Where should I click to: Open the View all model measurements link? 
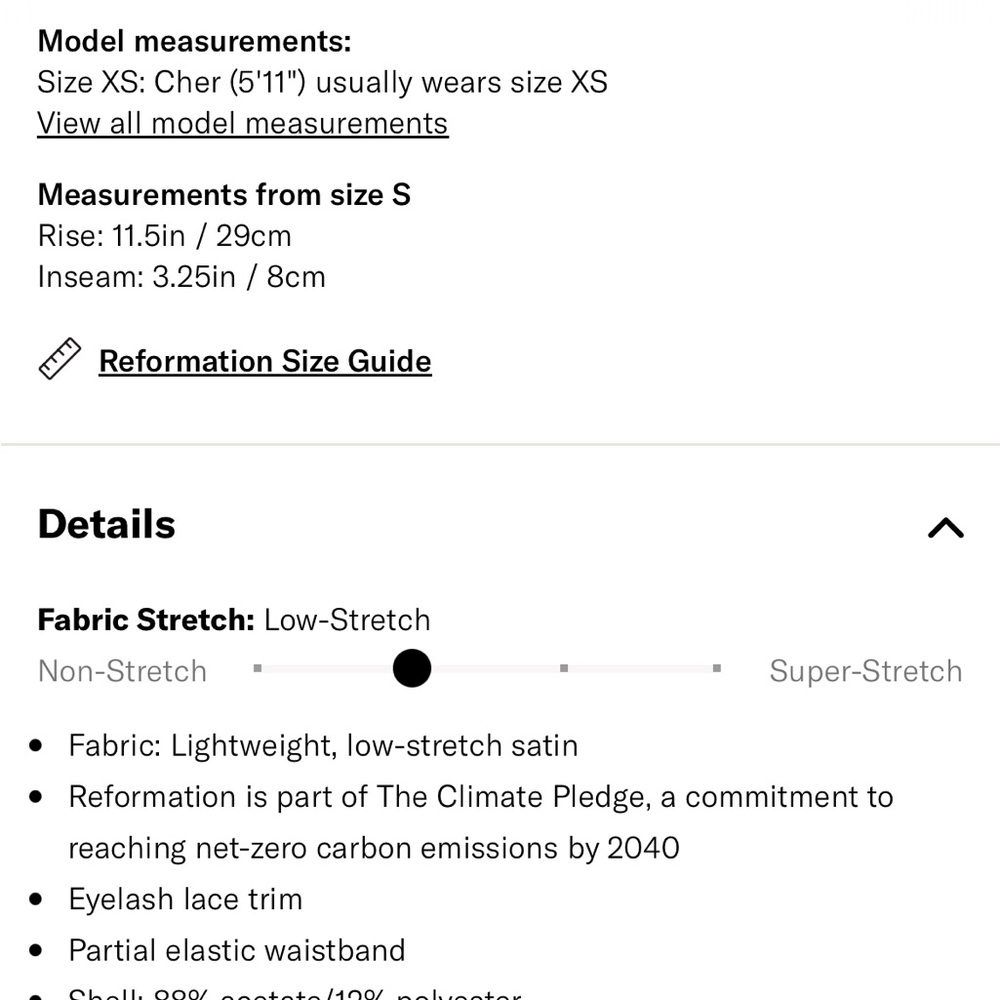[242, 124]
